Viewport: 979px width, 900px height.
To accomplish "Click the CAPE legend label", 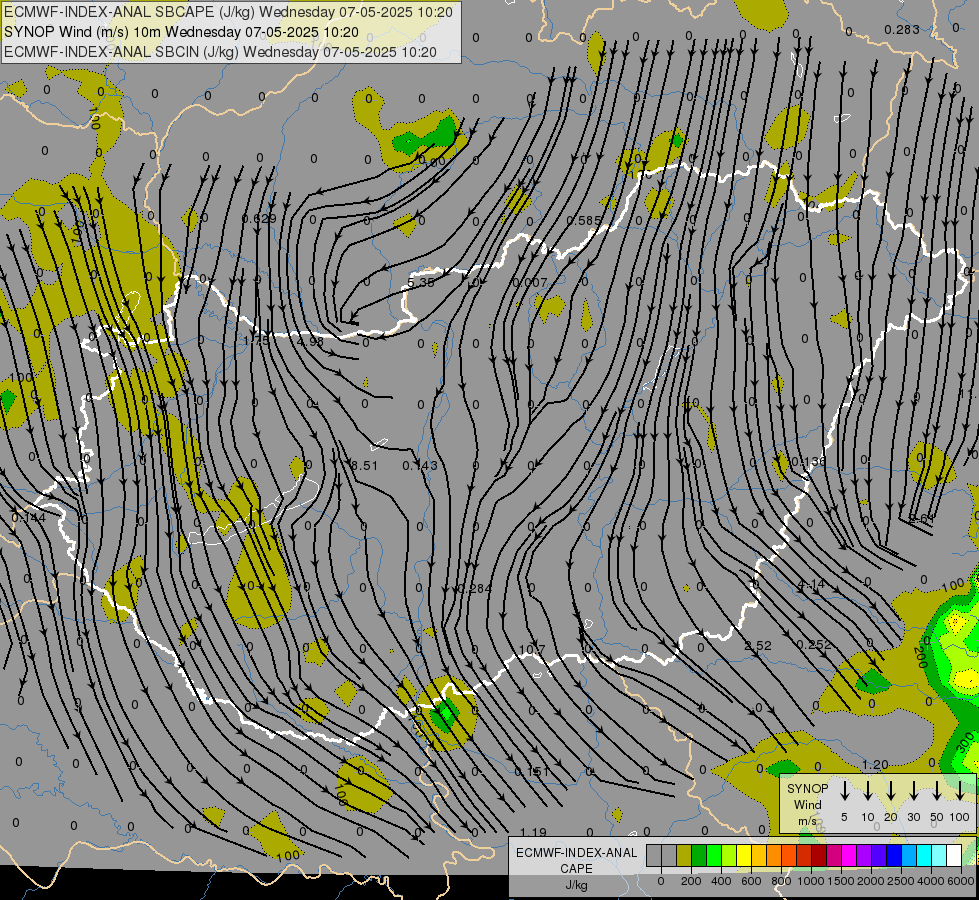I will click(x=576, y=869).
